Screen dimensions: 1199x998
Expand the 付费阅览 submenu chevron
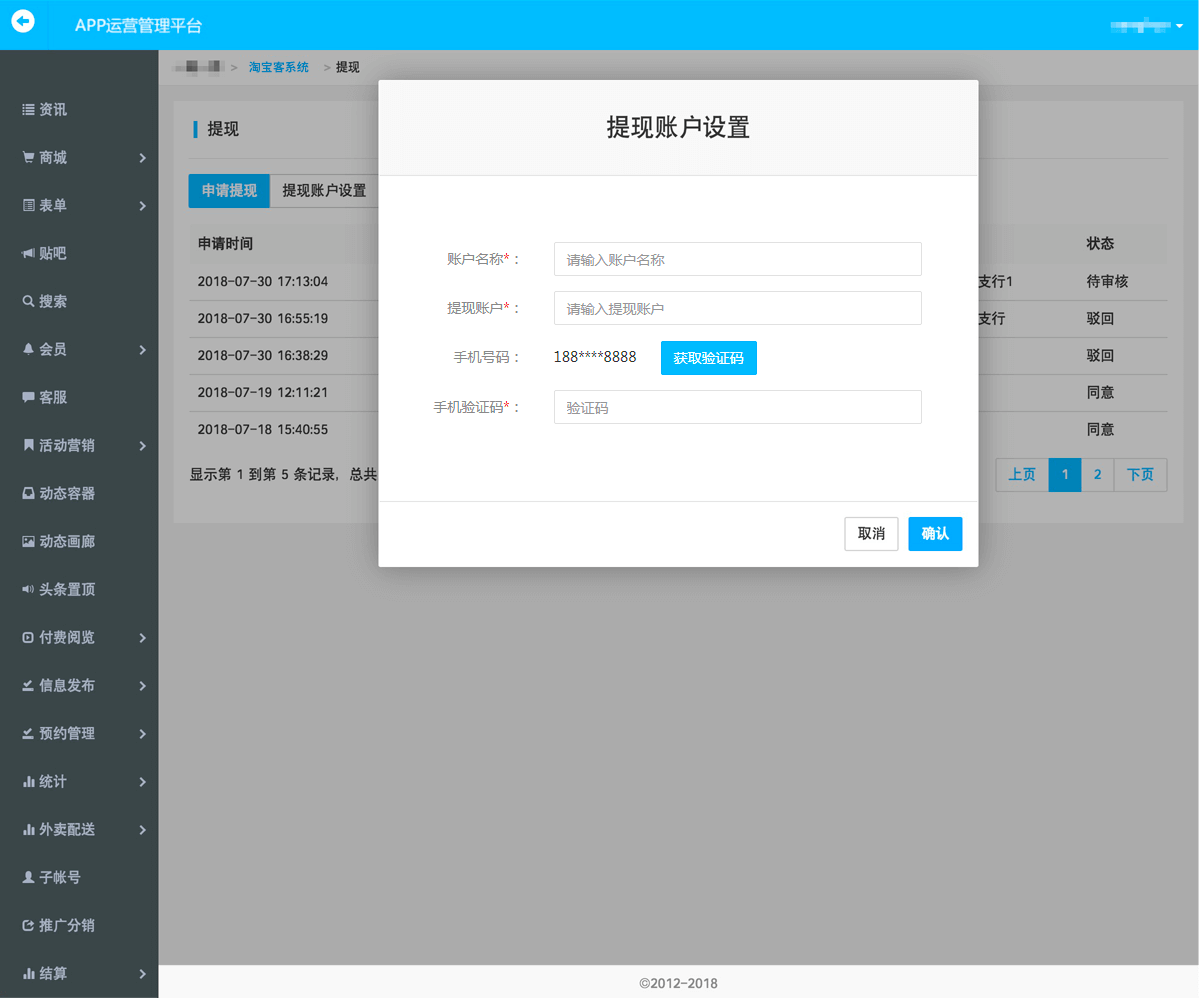[143, 638]
